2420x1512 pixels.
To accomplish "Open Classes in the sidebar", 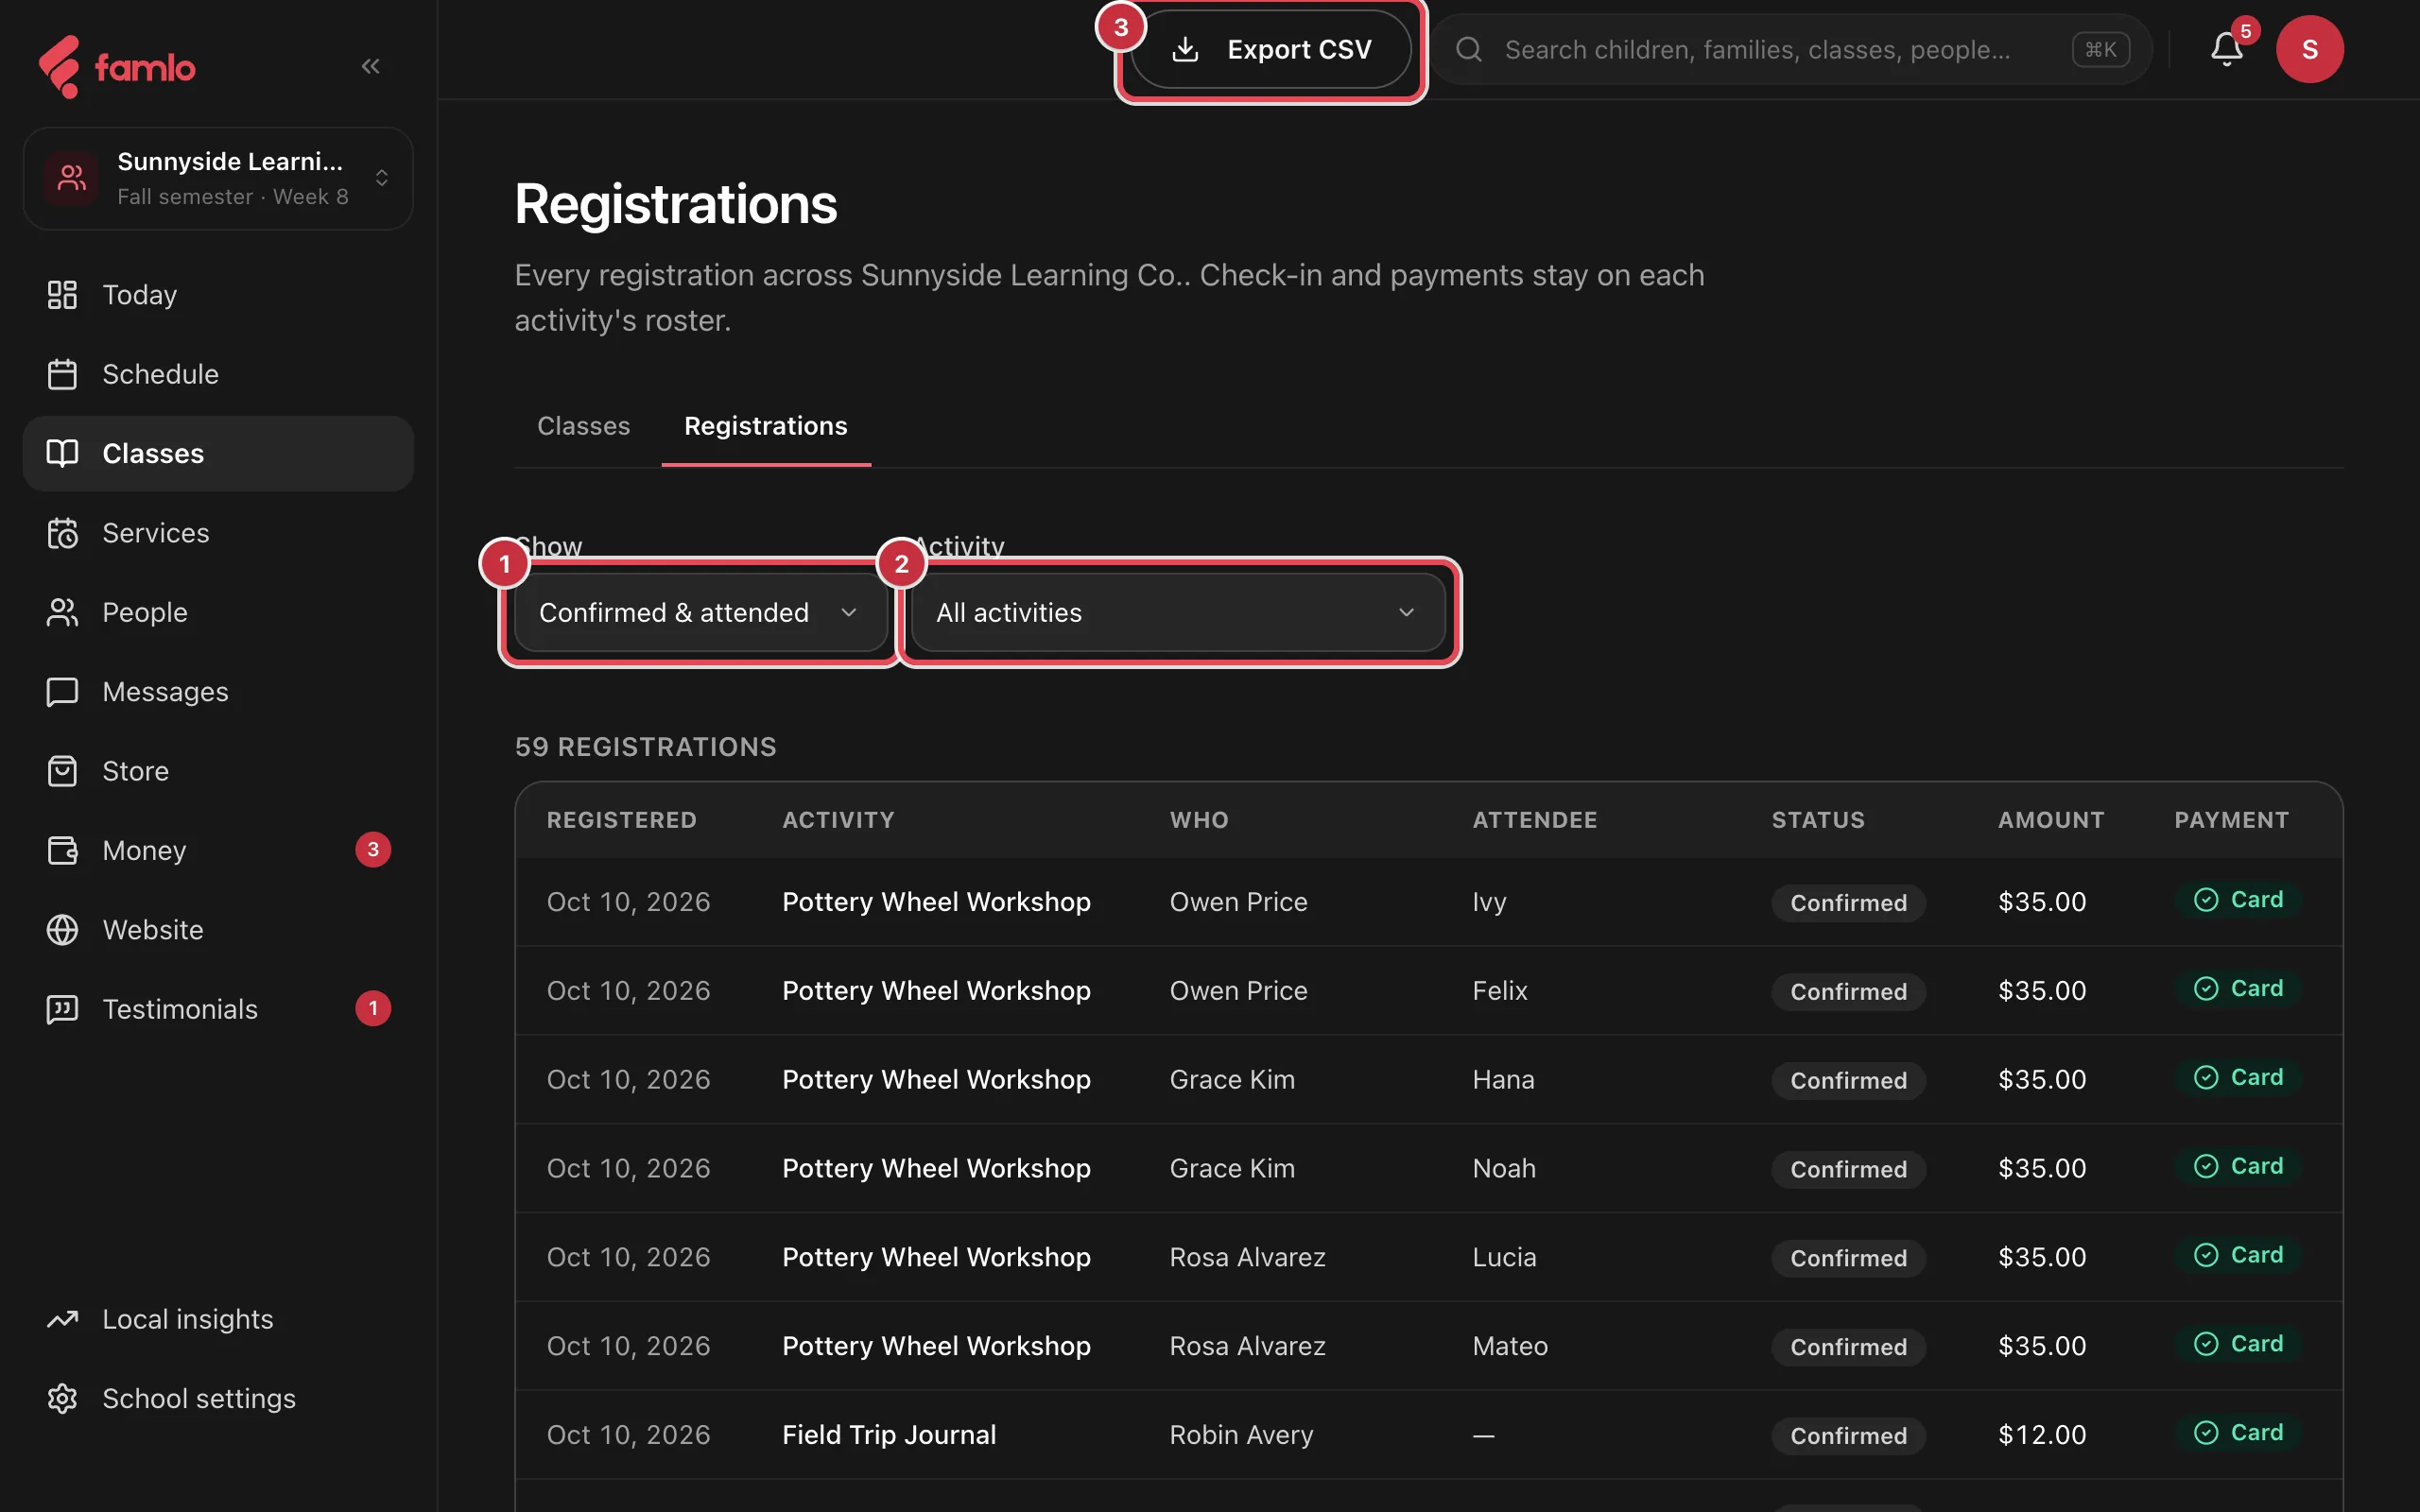I will point(218,454).
